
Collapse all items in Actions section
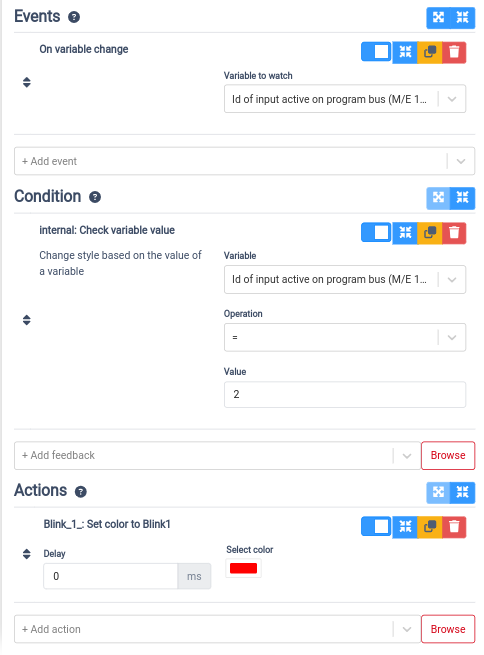click(463, 493)
